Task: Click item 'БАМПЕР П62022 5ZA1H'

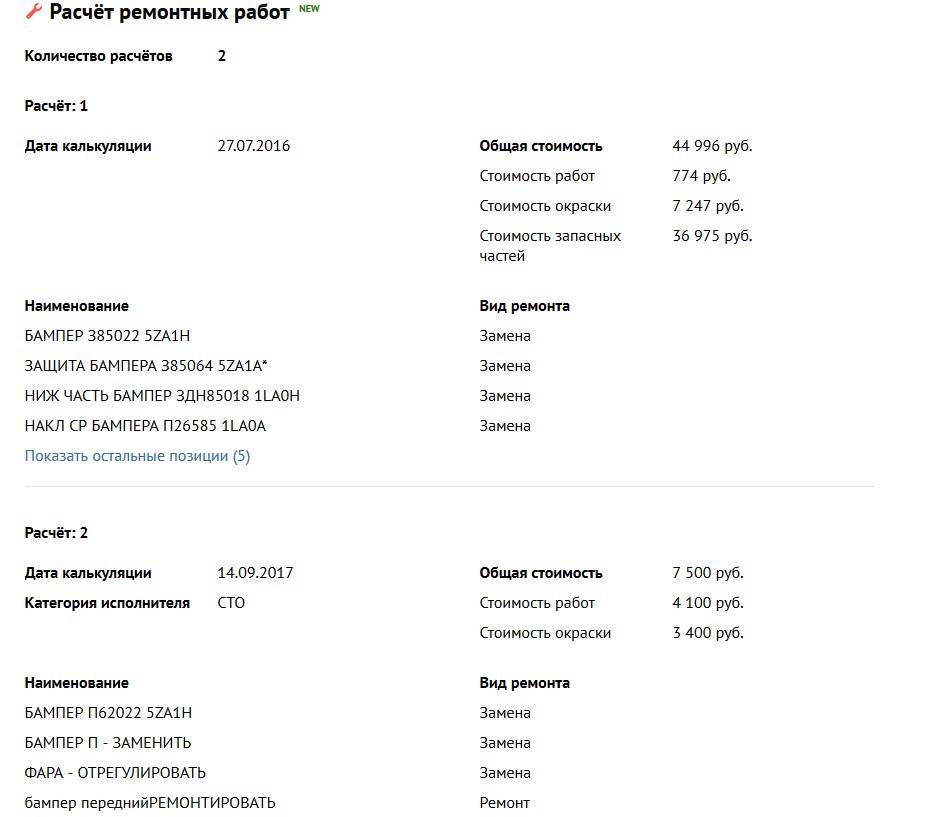Action: 108,713
